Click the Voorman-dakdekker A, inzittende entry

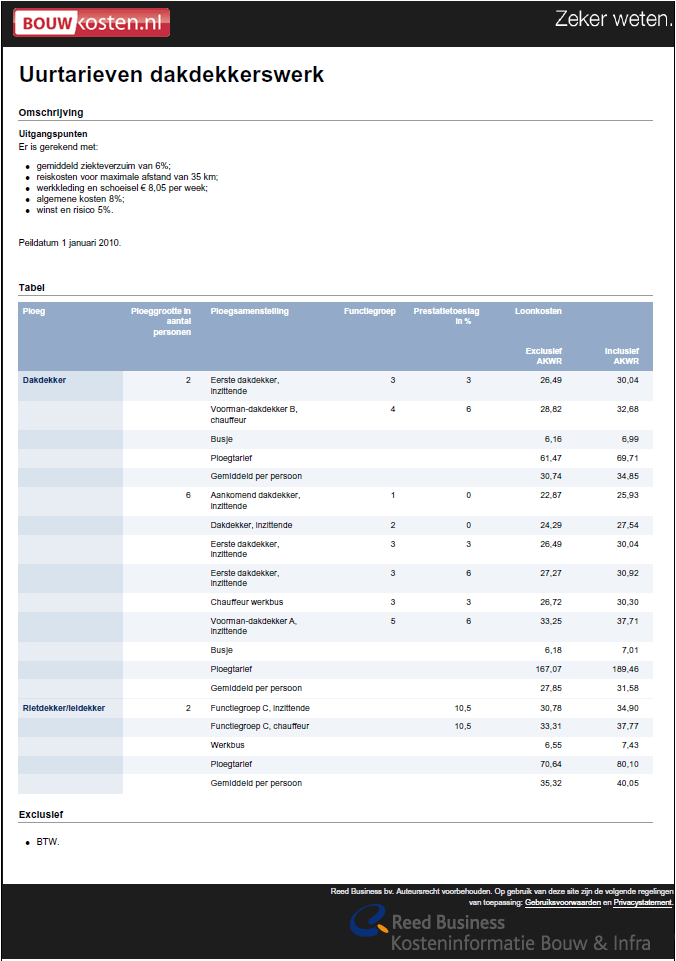[254, 626]
